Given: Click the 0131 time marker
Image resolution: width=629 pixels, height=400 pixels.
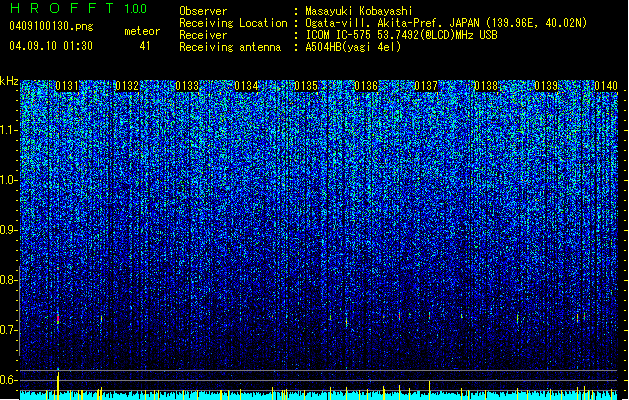Looking at the screenshot, I should coord(67,86).
